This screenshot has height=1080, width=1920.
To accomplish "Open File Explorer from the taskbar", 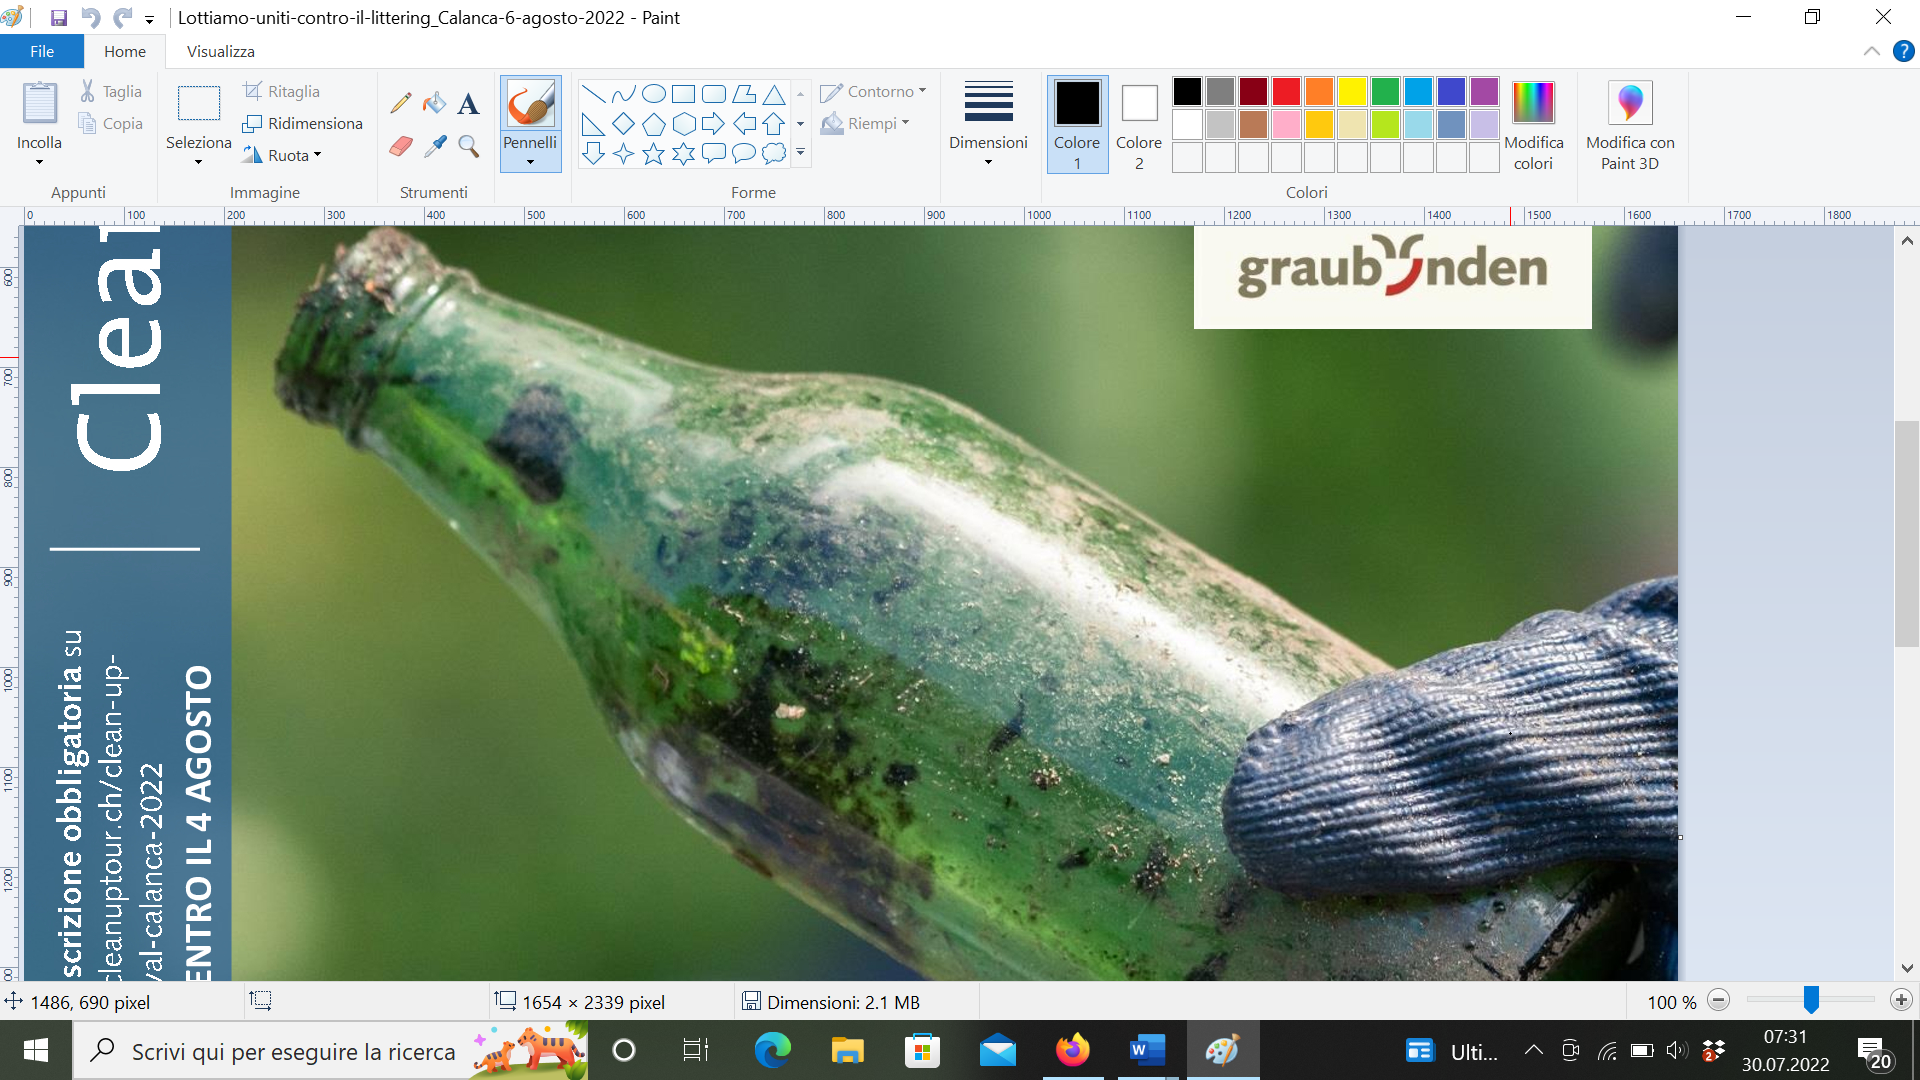I will pyautogui.click(x=847, y=1051).
